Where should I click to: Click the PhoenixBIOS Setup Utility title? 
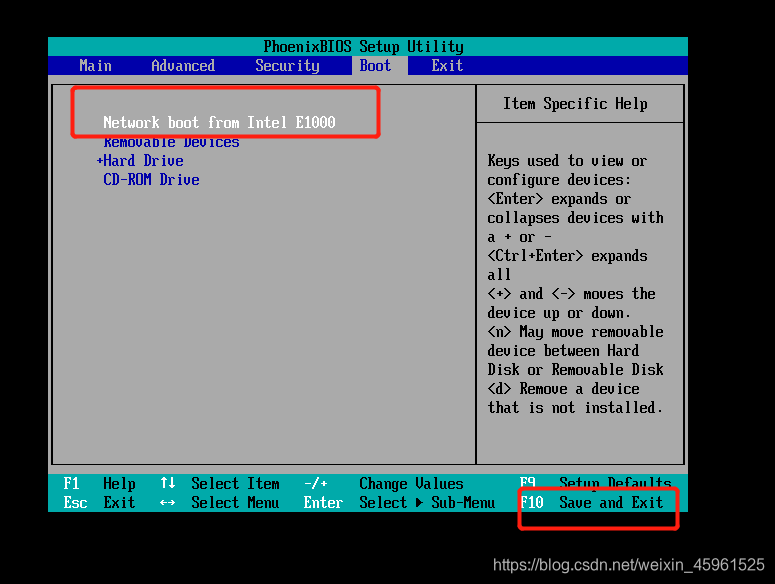(364, 46)
